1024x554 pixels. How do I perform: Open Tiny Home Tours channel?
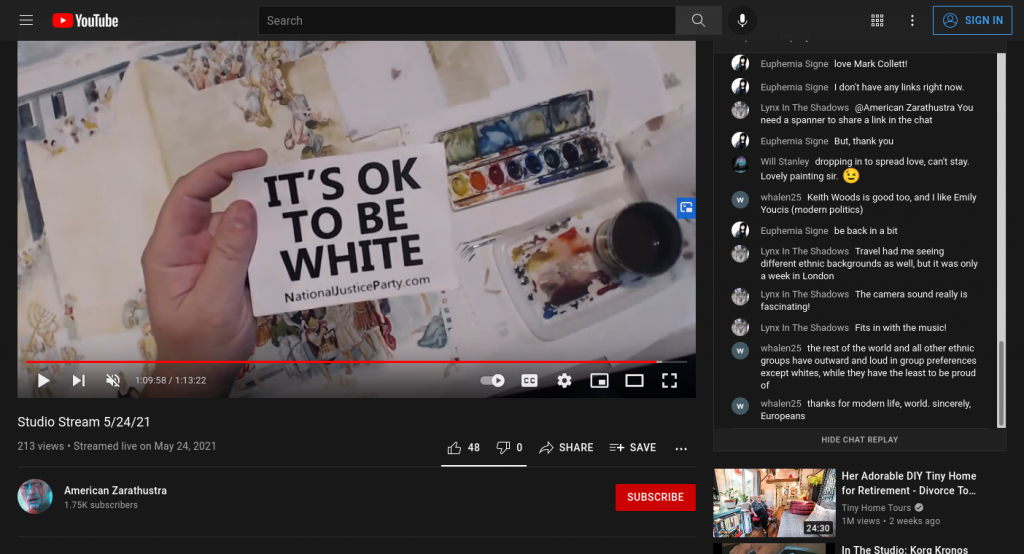pyautogui.click(x=876, y=508)
